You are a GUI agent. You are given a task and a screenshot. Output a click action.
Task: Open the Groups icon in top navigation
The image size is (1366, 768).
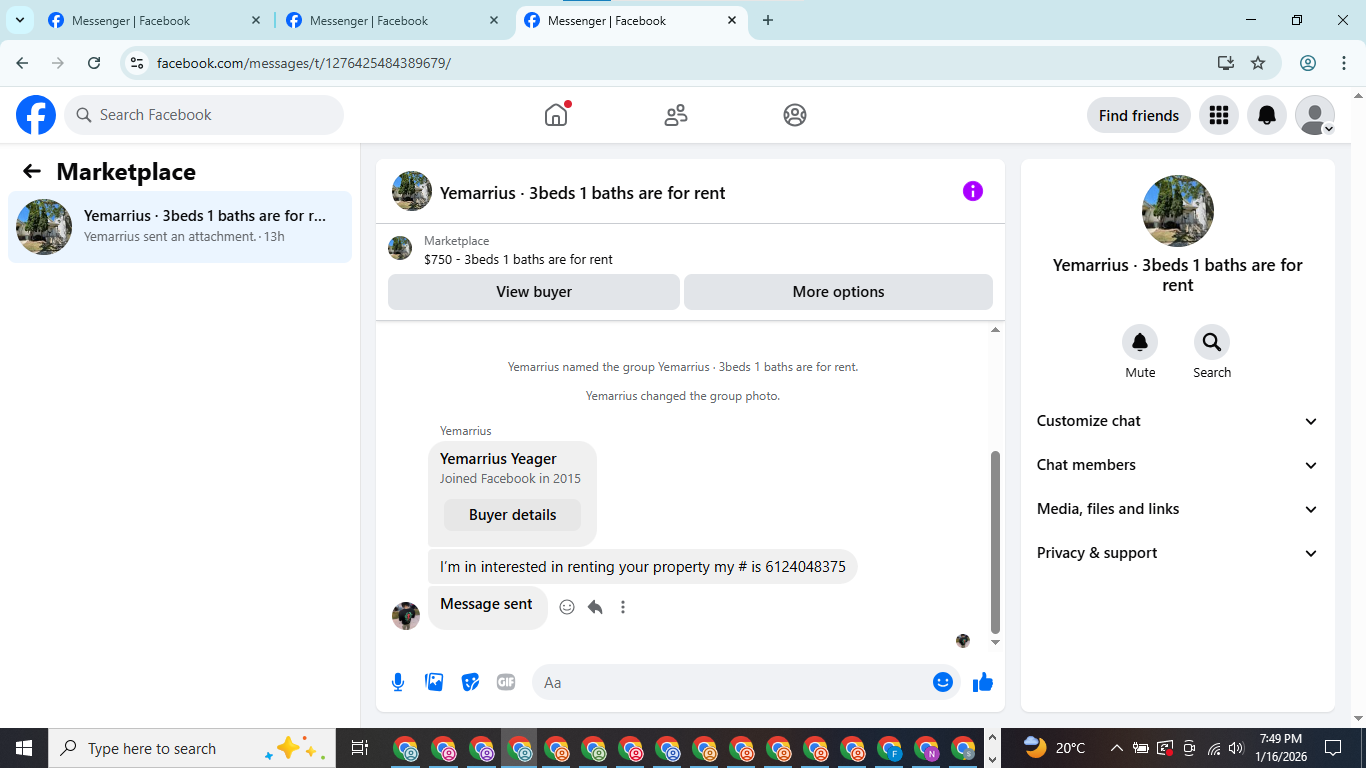click(x=795, y=115)
